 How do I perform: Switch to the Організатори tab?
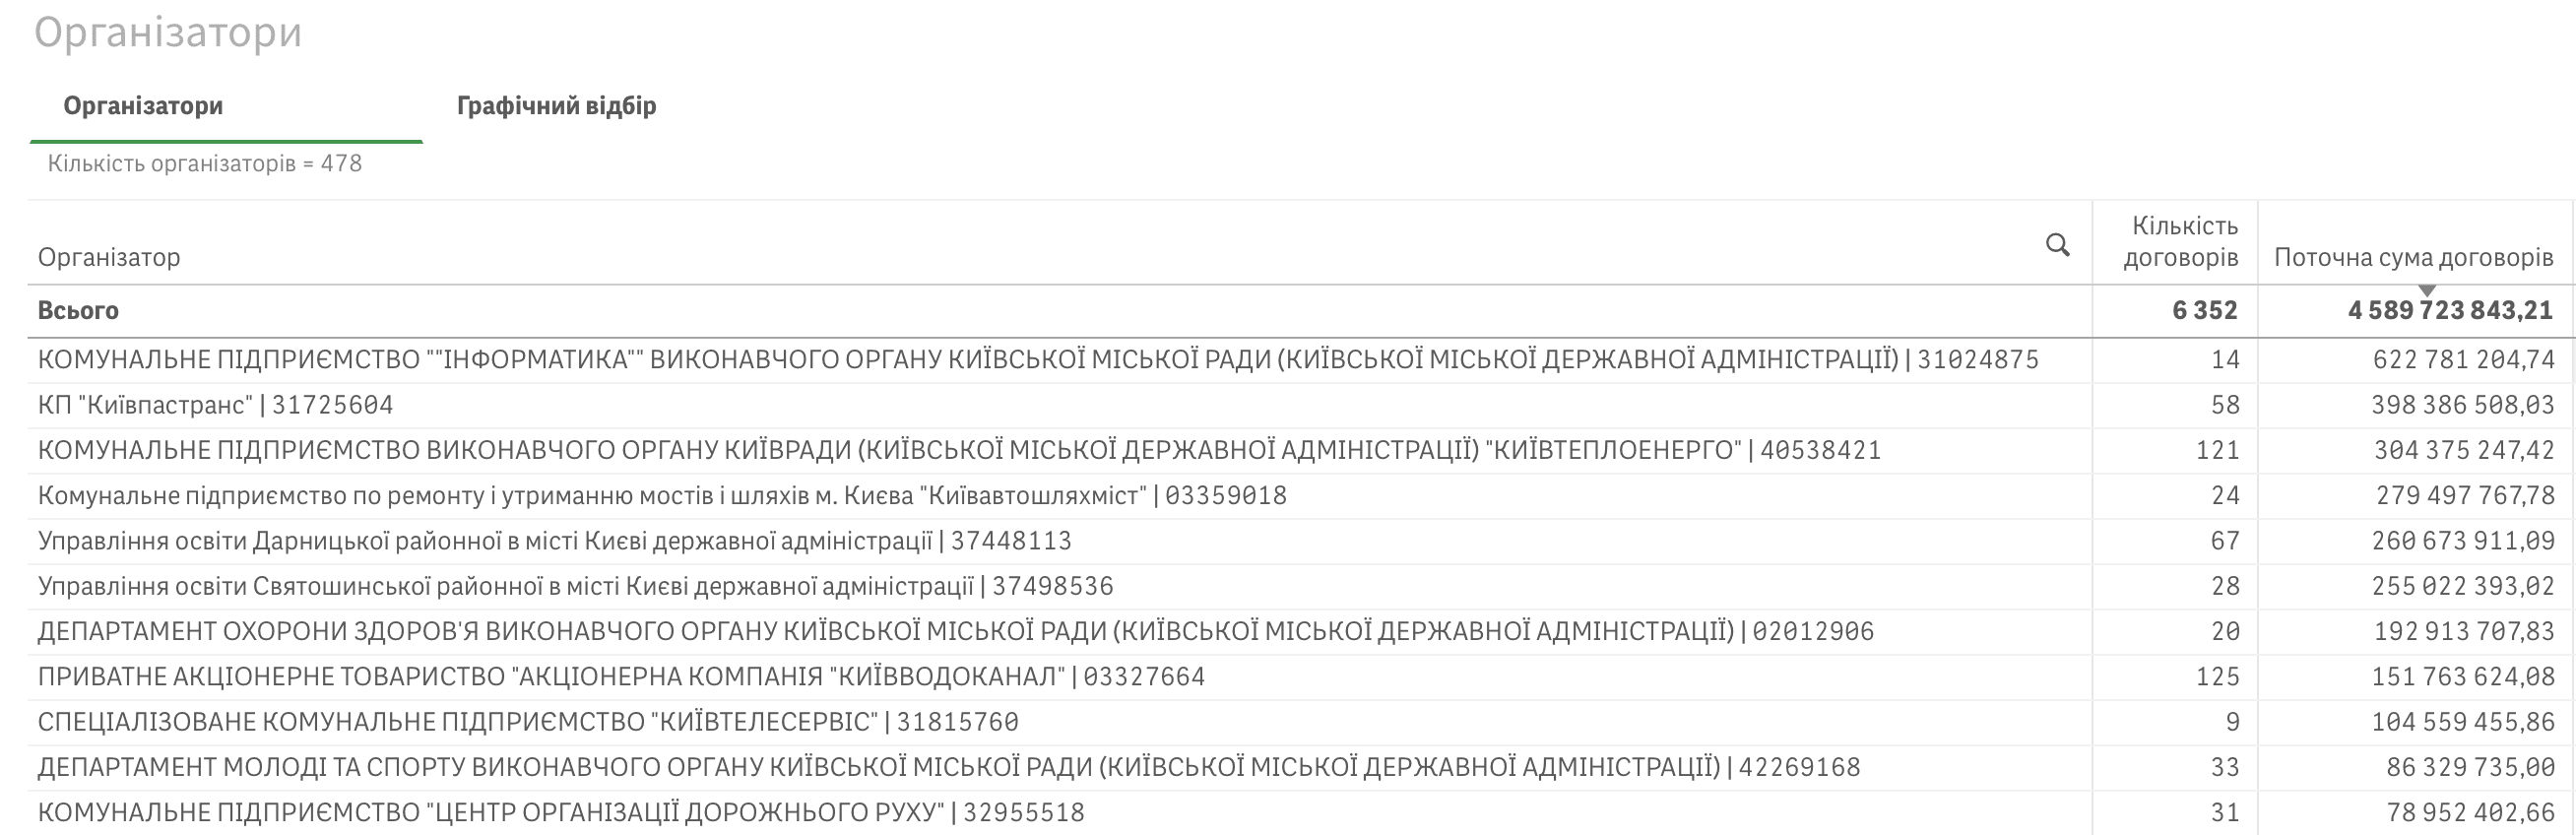point(143,106)
